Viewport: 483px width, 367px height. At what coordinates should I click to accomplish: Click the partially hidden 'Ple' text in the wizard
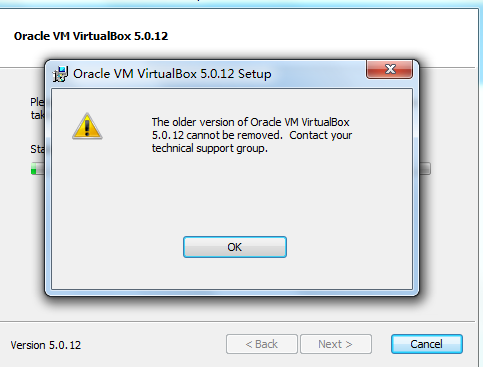click(x=37, y=102)
